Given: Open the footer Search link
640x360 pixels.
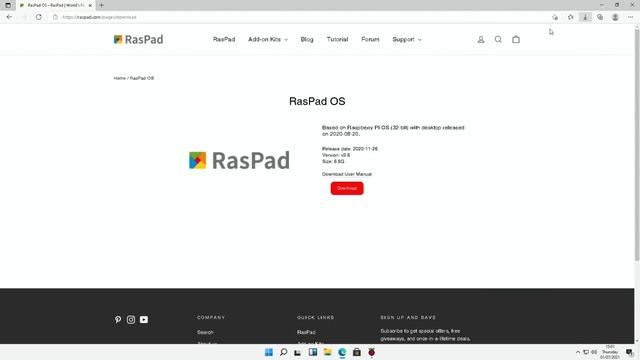Looking at the screenshot, I should (x=205, y=332).
